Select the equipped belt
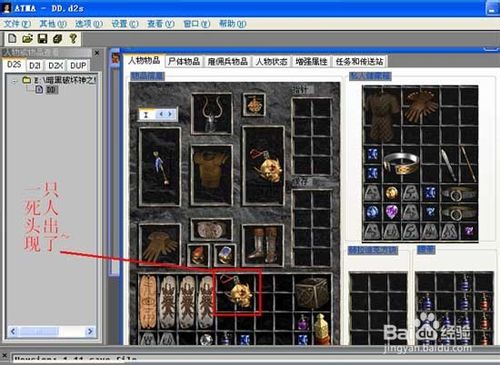Image resolution: width=500 pixels, height=365 pixels. pyautogui.click(x=212, y=229)
